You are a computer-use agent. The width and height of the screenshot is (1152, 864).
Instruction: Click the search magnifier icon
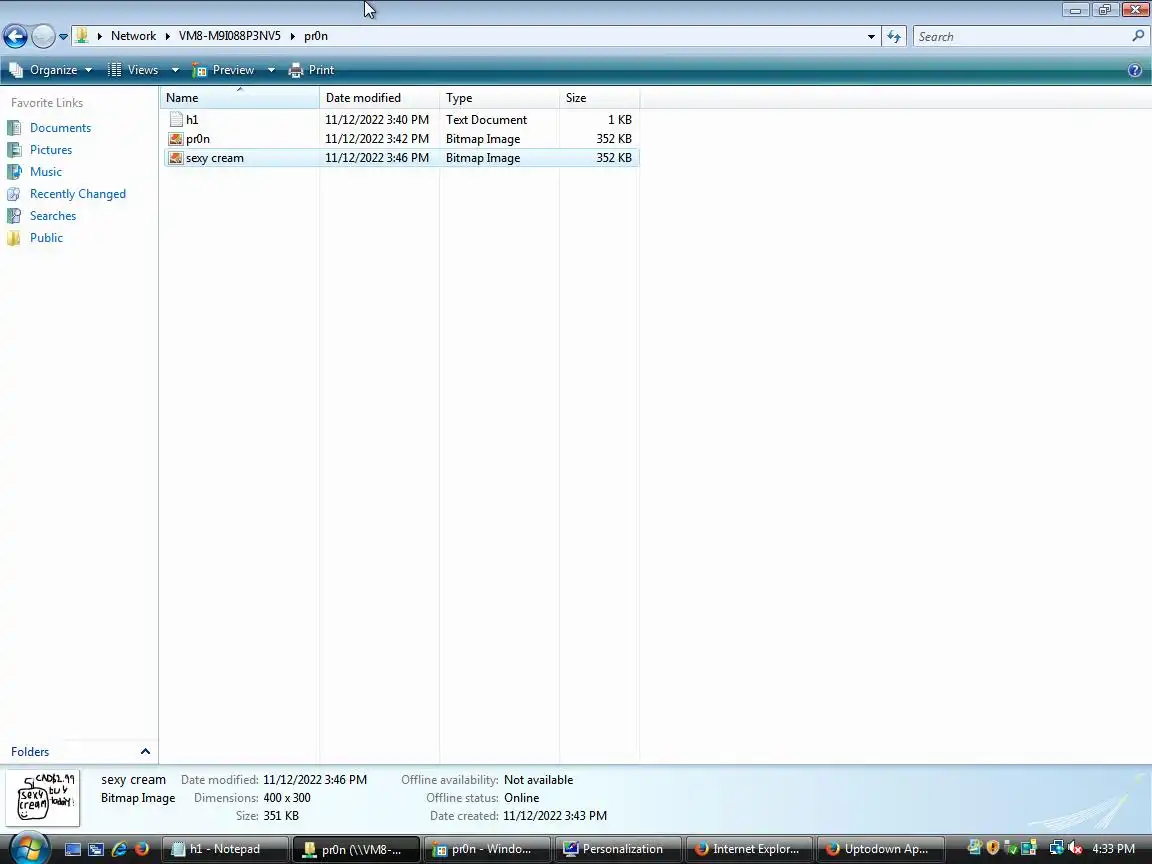coord(1138,36)
